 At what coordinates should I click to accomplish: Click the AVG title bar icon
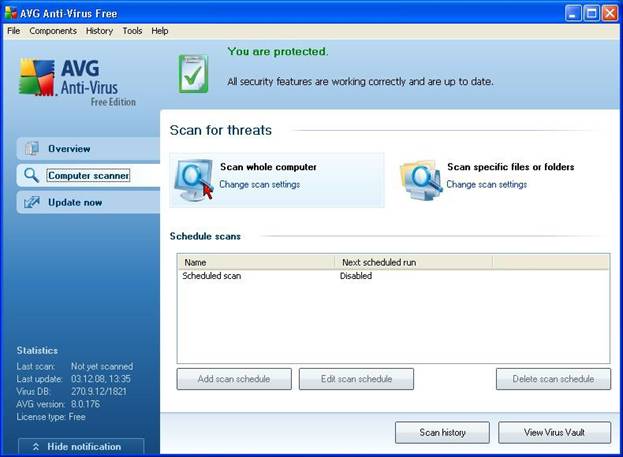click(11, 13)
